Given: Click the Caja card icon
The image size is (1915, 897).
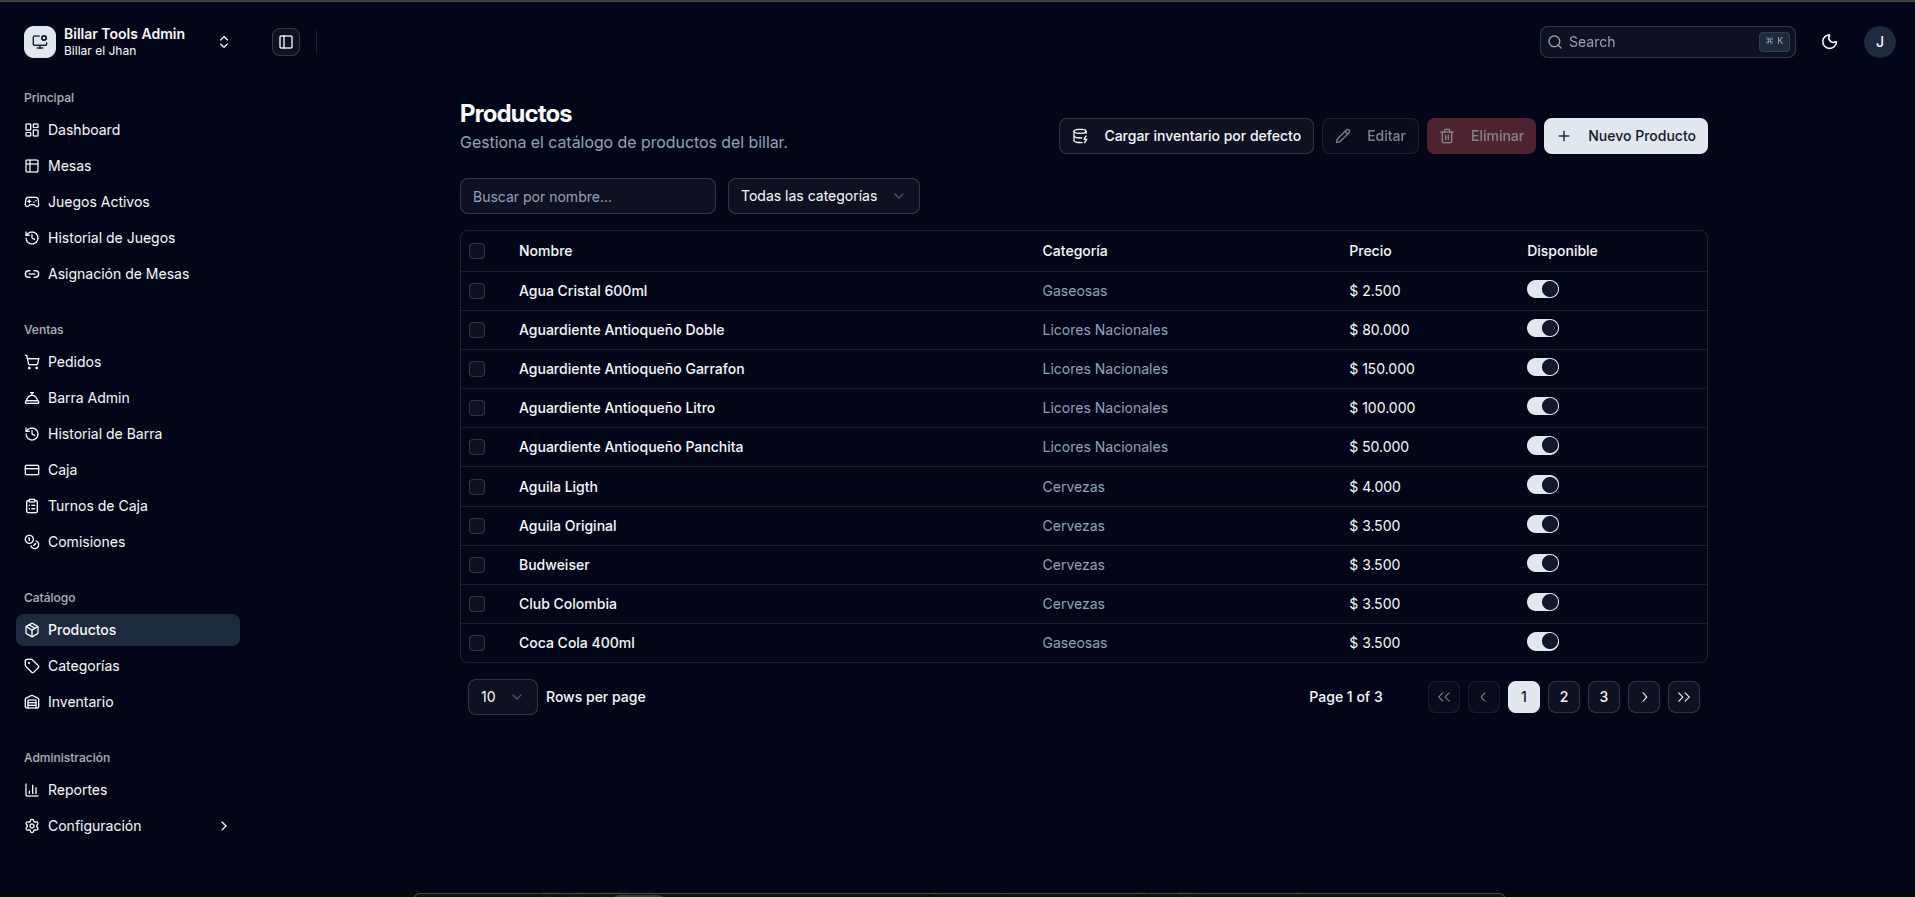Looking at the screenshot, I should coord(32,470).
